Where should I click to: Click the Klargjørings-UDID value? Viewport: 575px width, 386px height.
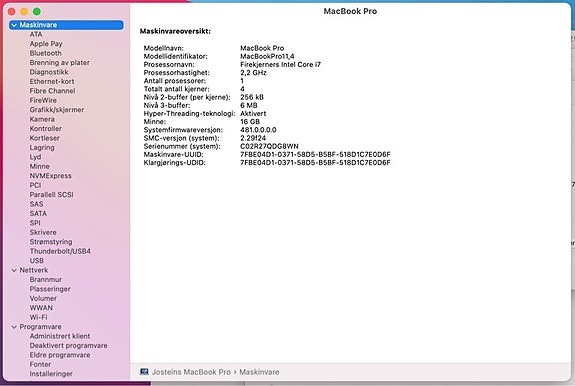[315, 163]
